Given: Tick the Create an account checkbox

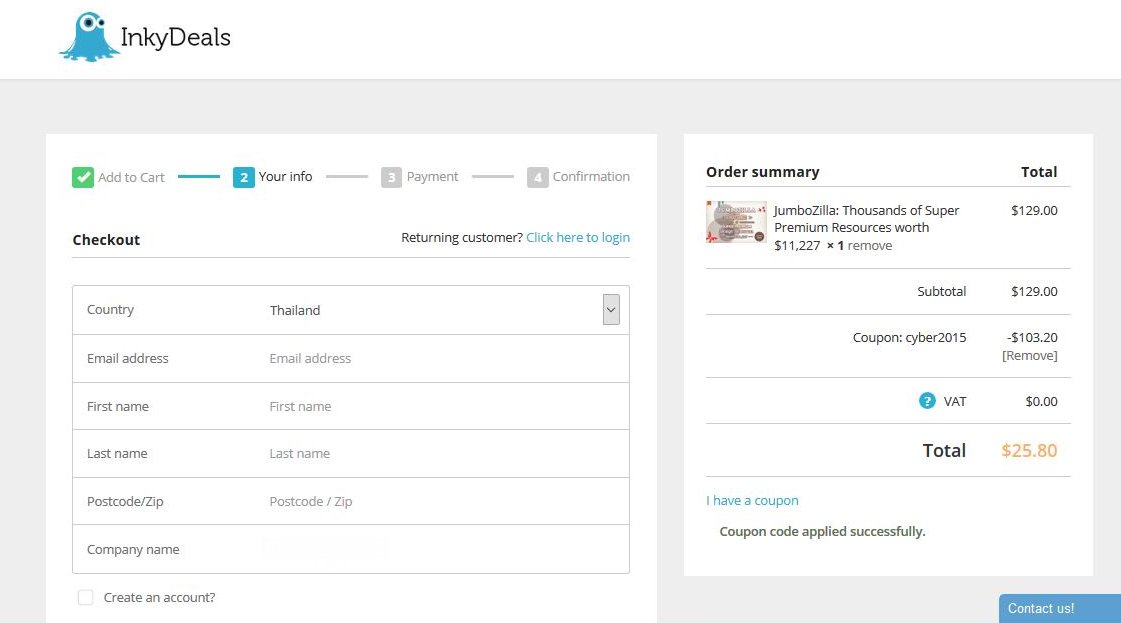Looking at the screenshot, I should coord(86,597).
